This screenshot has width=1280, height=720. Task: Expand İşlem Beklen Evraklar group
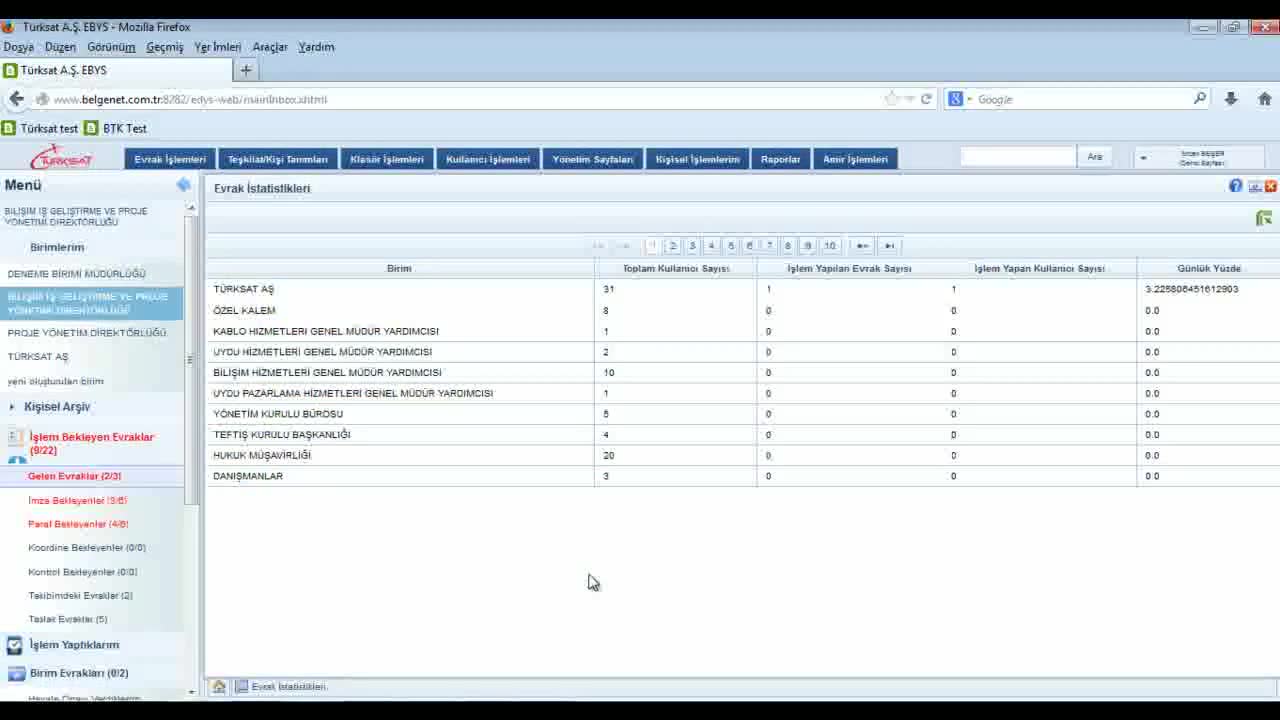pos(91,443)
